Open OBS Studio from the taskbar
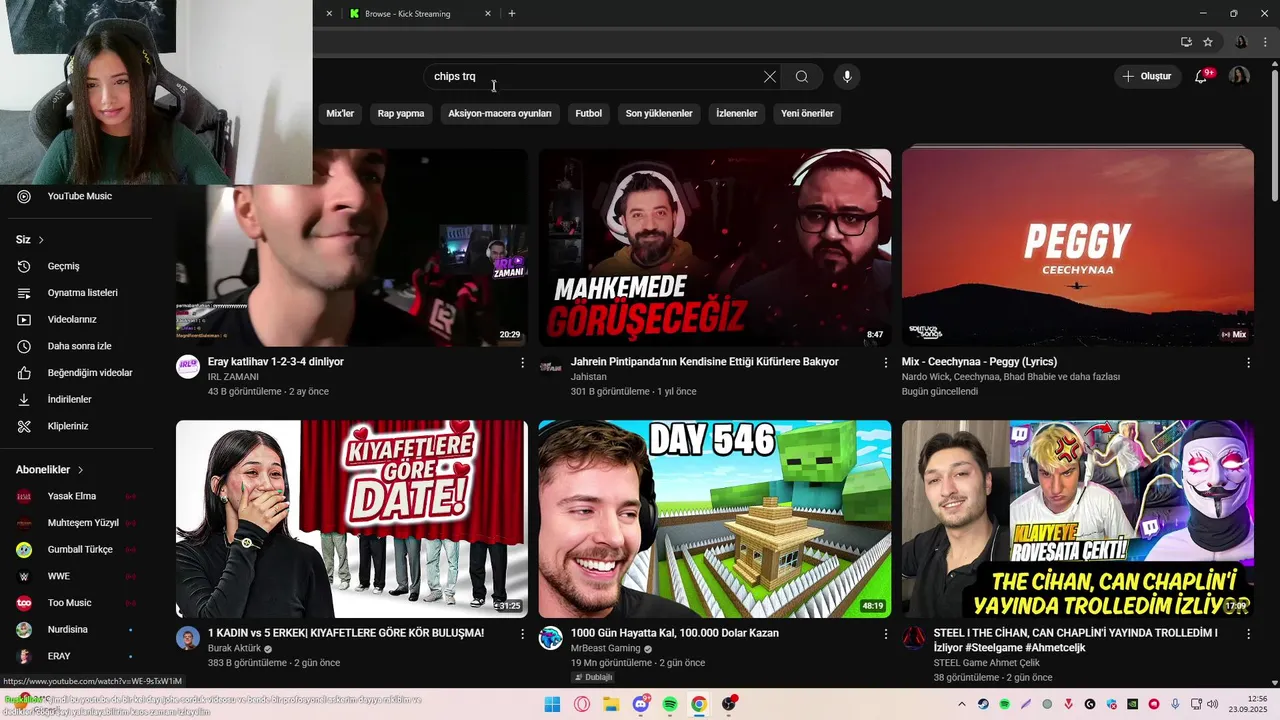Image resolution: width=1280 pixels, height=720 pixels. (x=729, y=704)
